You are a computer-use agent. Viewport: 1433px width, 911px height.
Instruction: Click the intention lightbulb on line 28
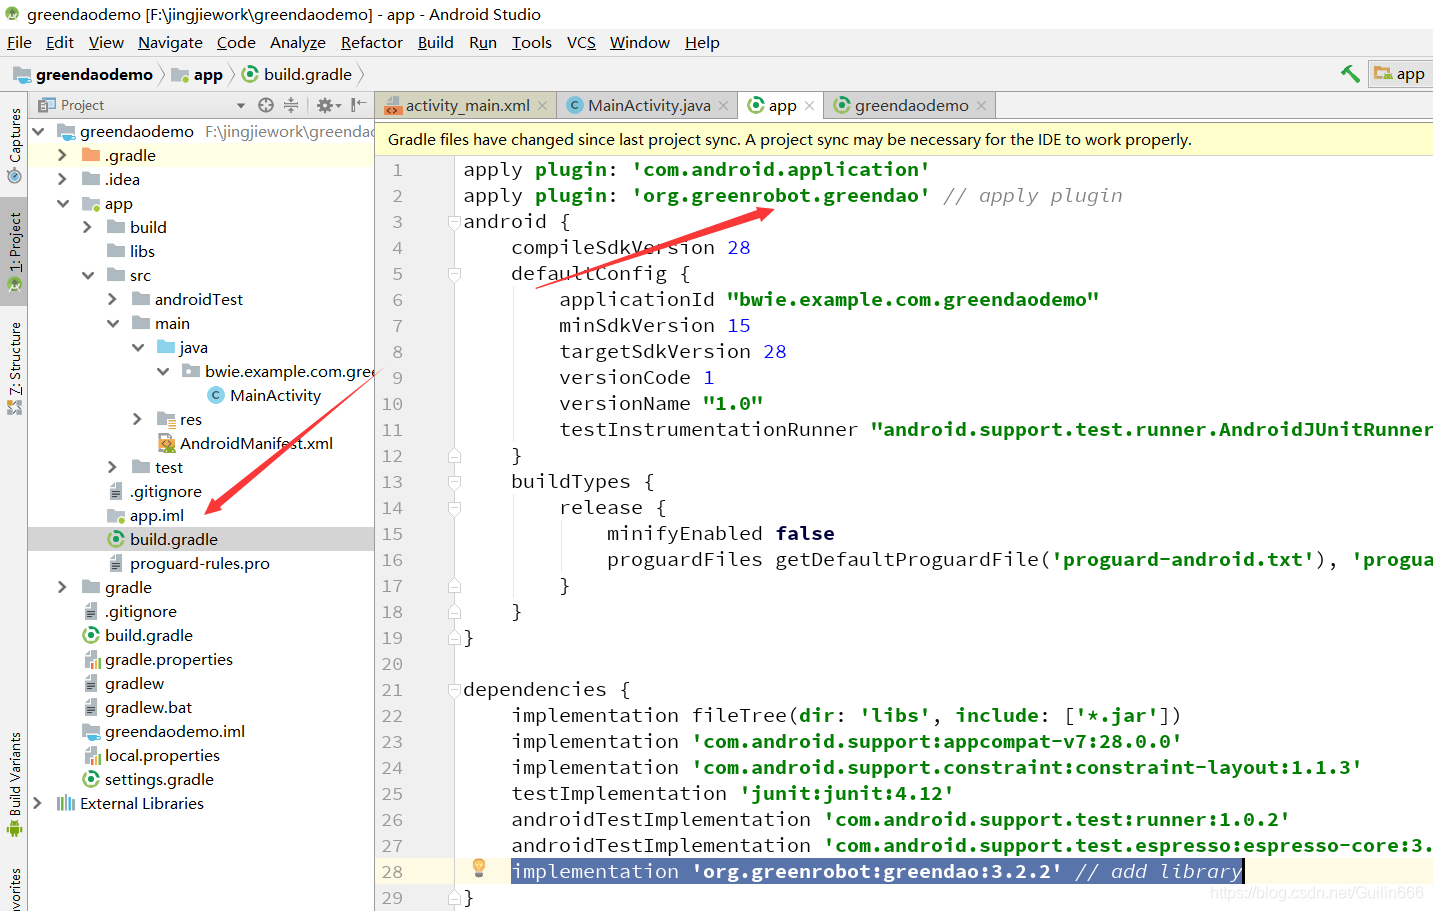(479, 867)
